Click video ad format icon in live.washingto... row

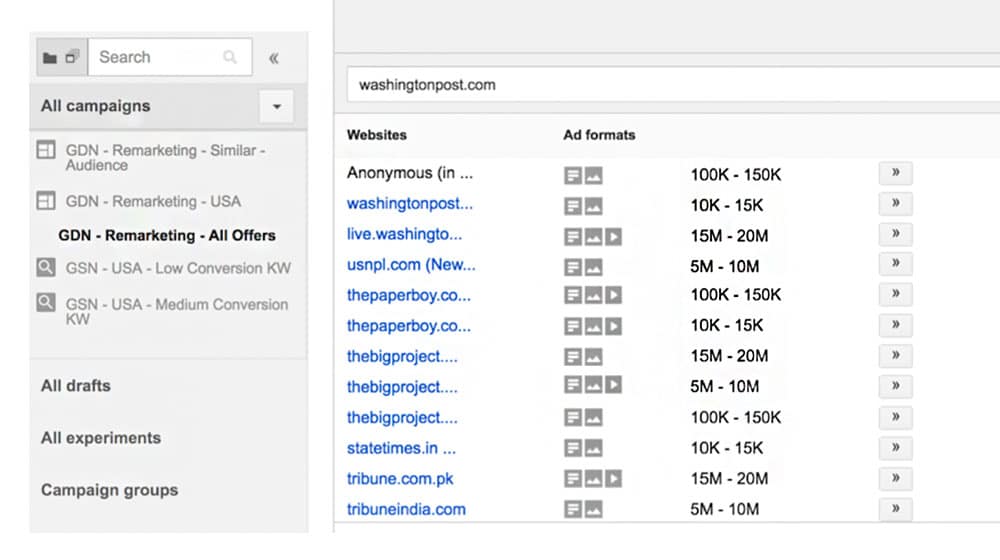point(614,237)
